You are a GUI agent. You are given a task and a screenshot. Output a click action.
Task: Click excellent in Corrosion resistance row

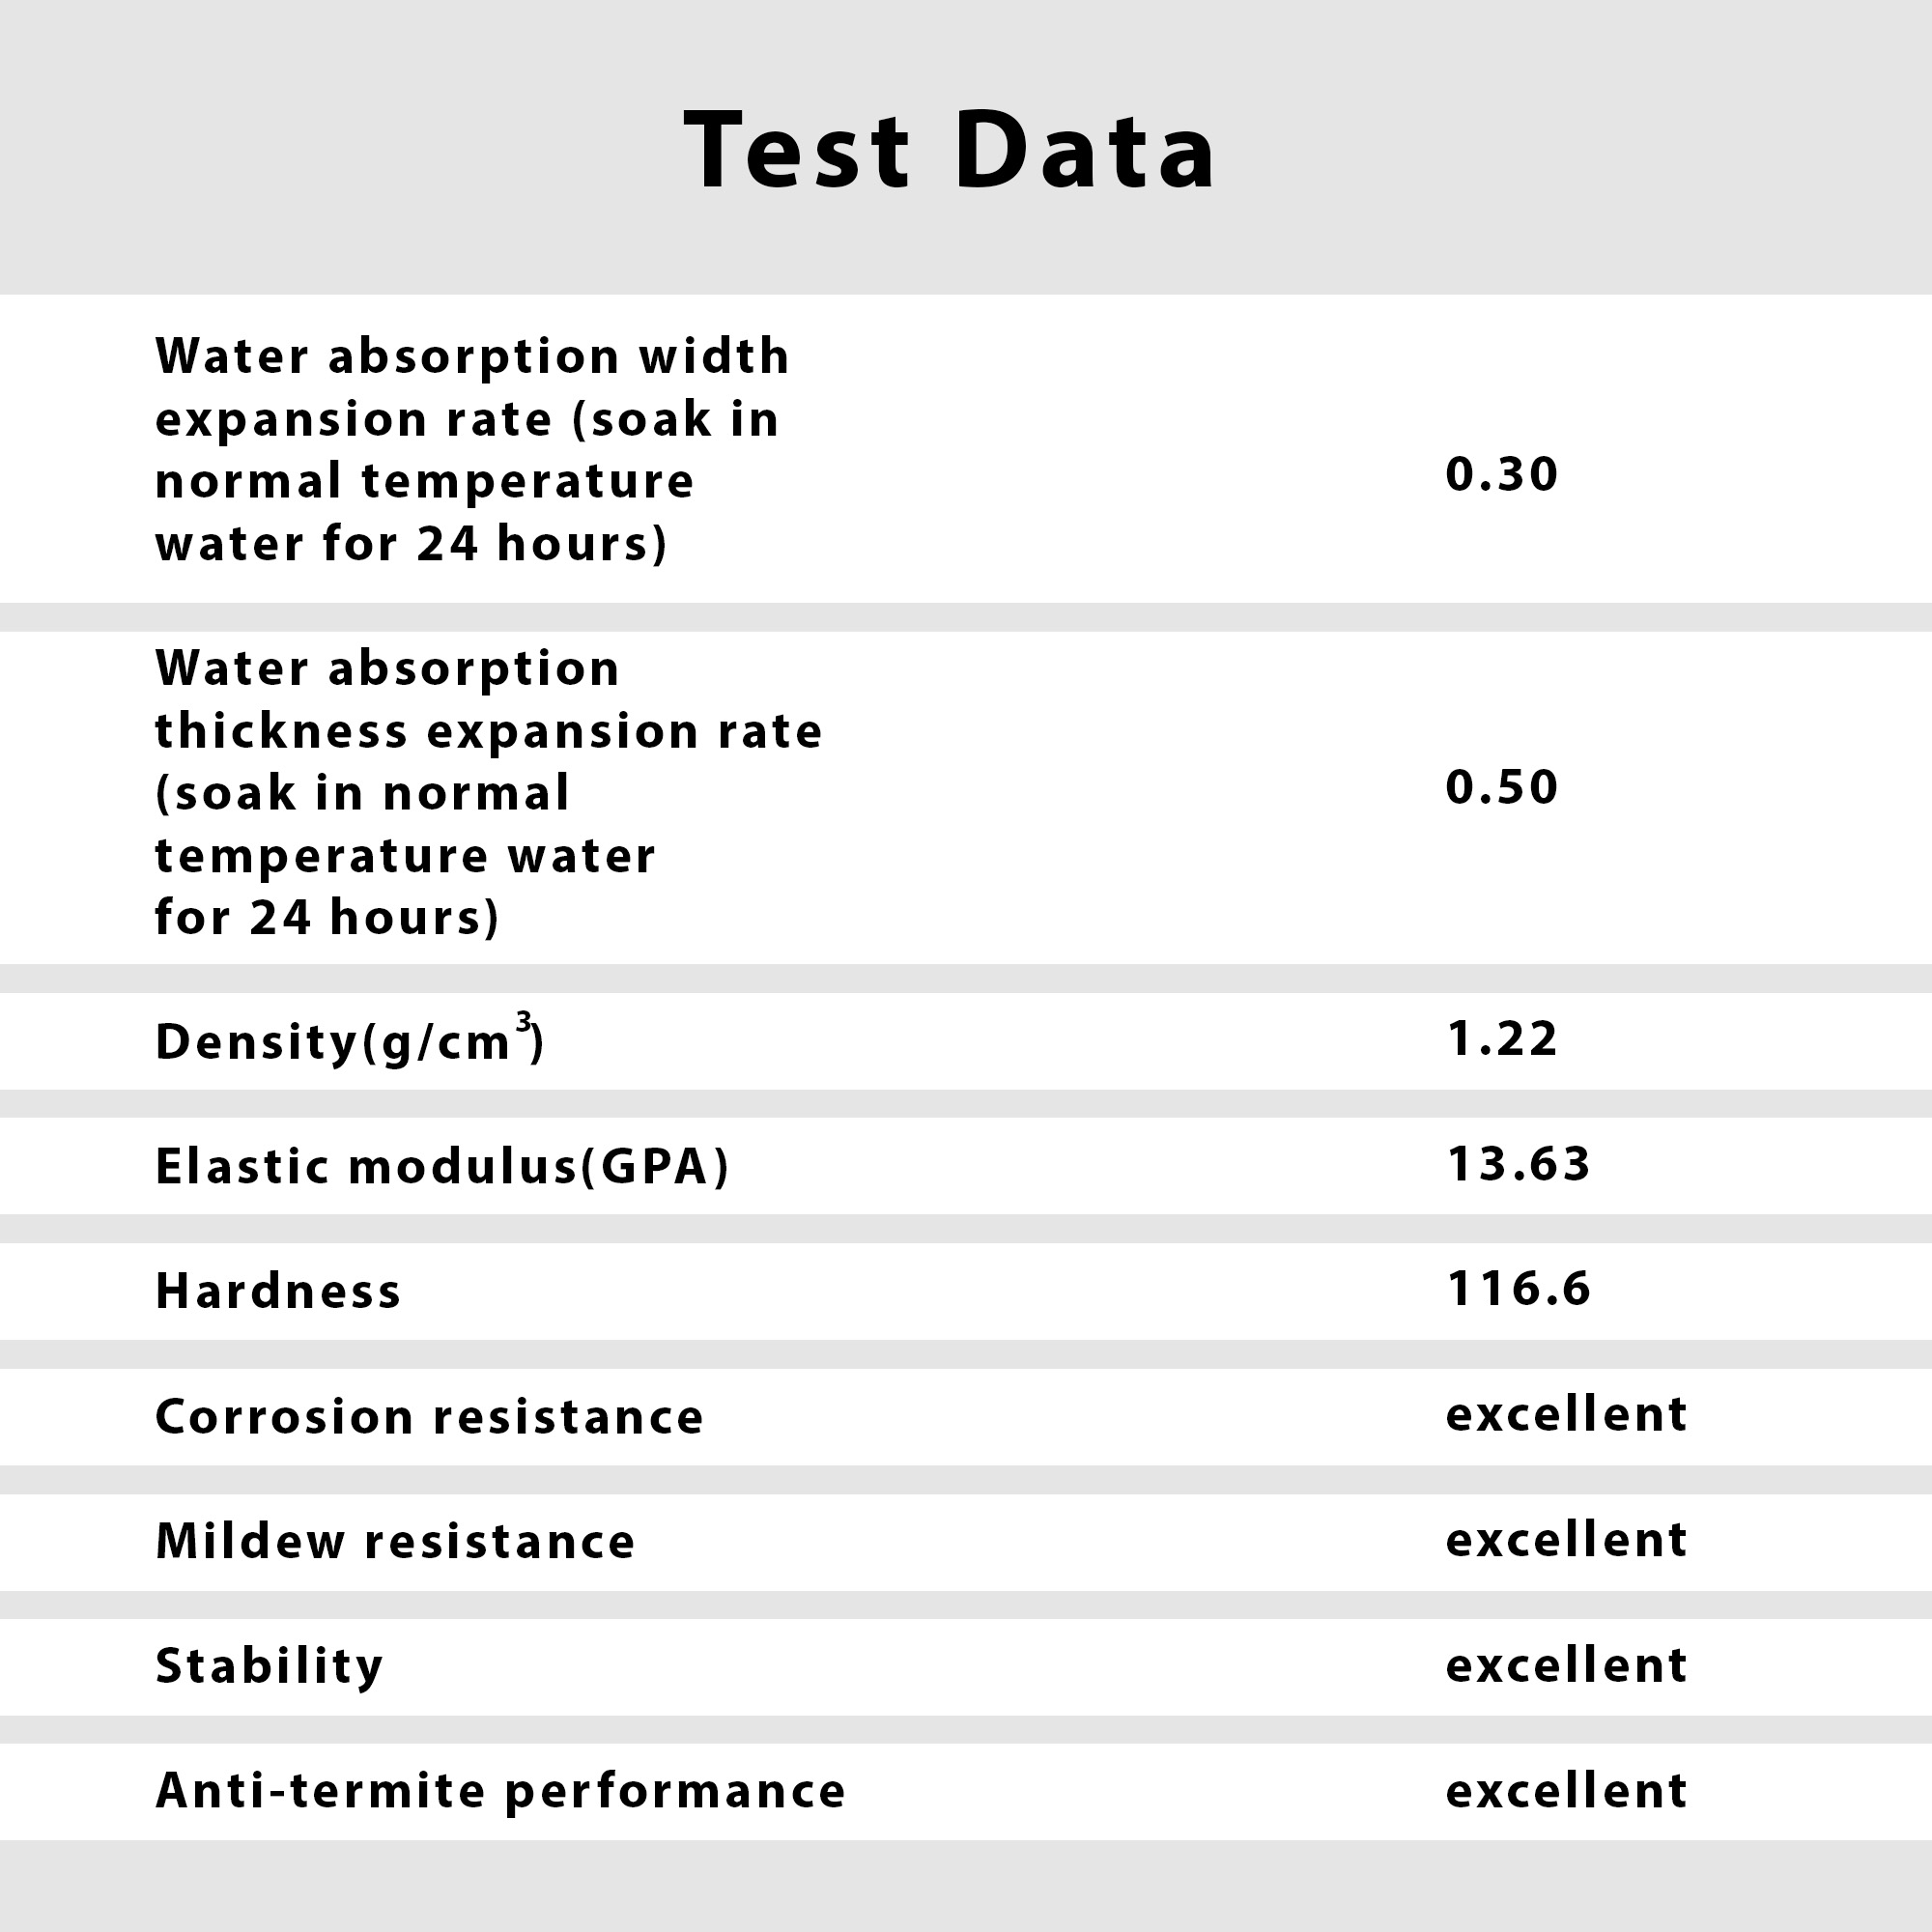coord(1567,1414)
